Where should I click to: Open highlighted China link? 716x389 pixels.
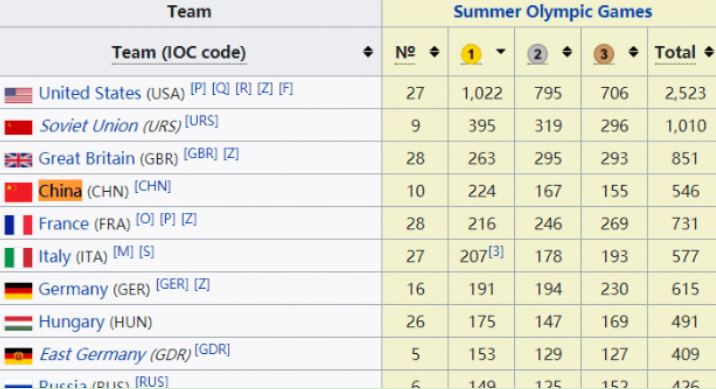point(60,191)
